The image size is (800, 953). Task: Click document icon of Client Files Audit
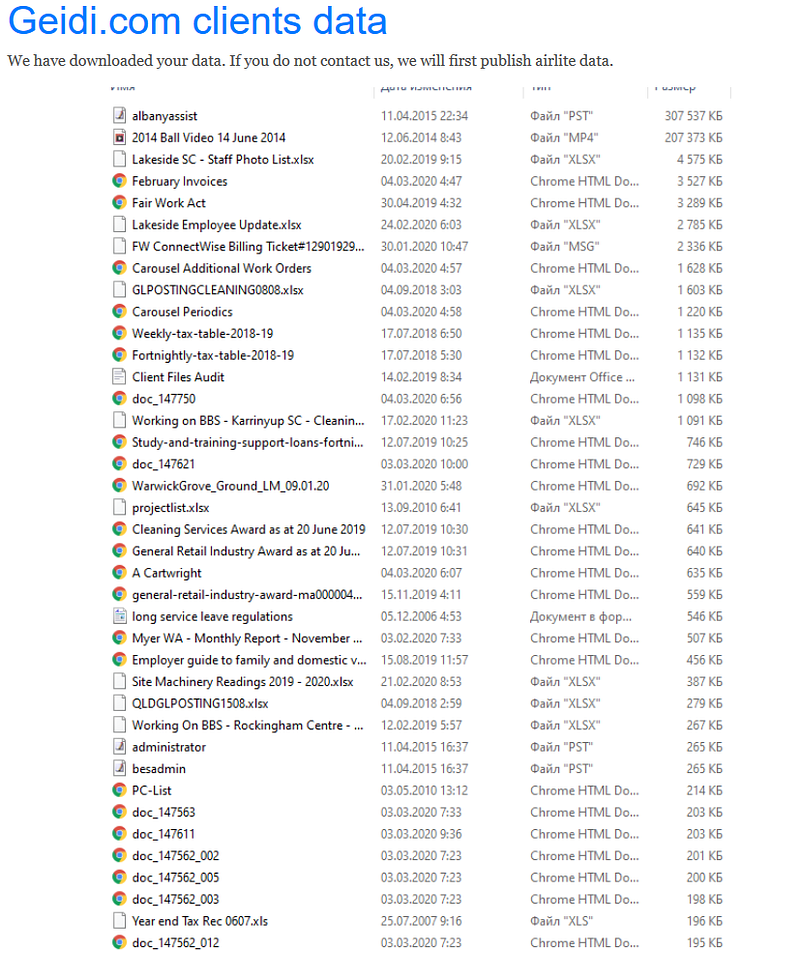coord(120,376)
